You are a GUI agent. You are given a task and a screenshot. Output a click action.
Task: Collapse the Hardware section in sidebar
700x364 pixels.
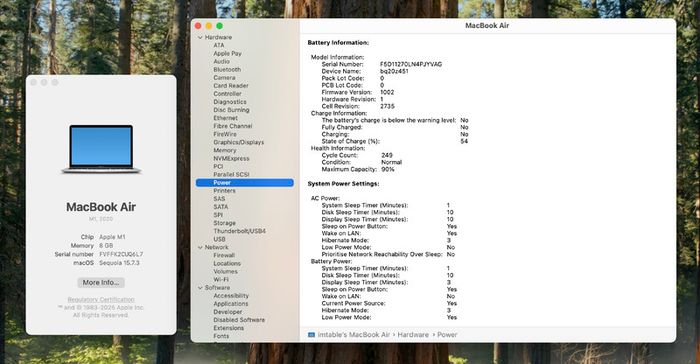pos(200,38)
